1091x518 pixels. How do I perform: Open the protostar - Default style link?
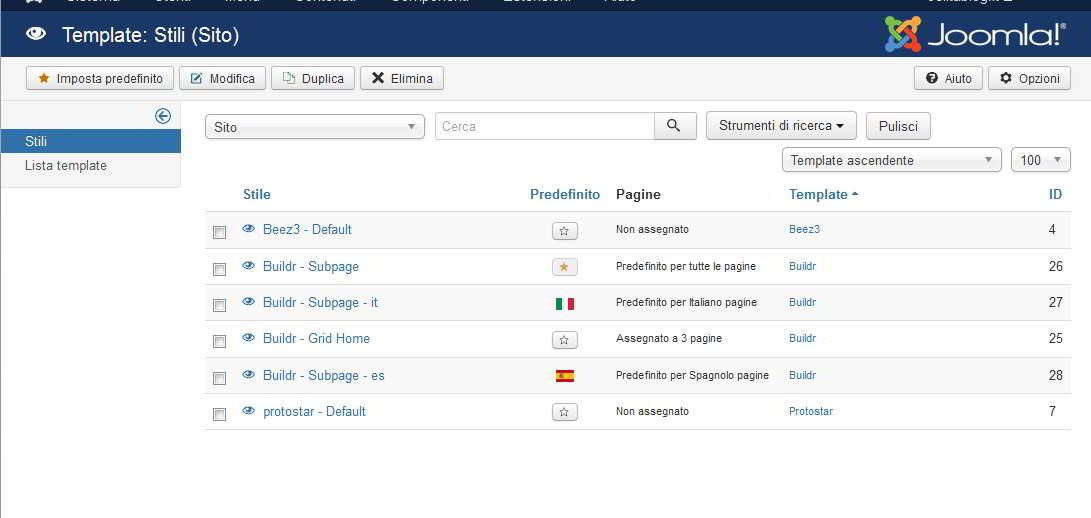coord(314,411)
